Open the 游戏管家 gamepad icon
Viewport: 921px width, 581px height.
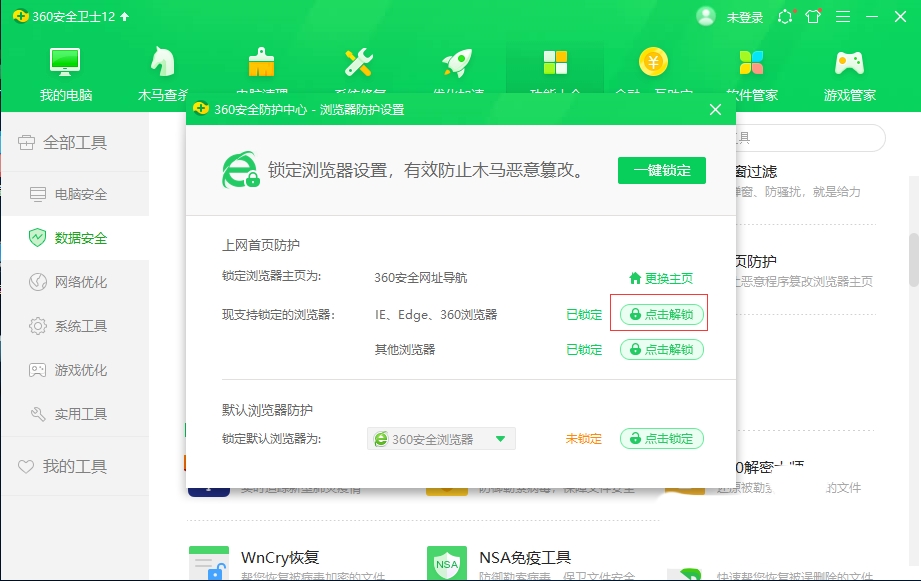point(849,62)
